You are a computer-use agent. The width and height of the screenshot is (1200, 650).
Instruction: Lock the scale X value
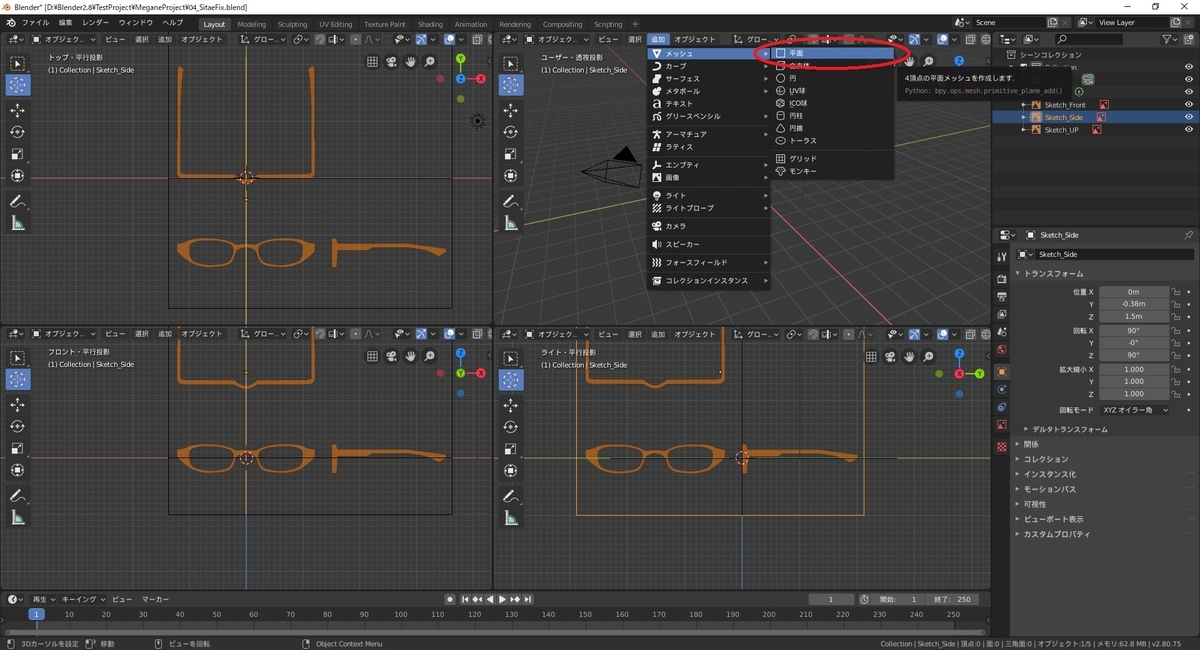[x=1176, y=370]
